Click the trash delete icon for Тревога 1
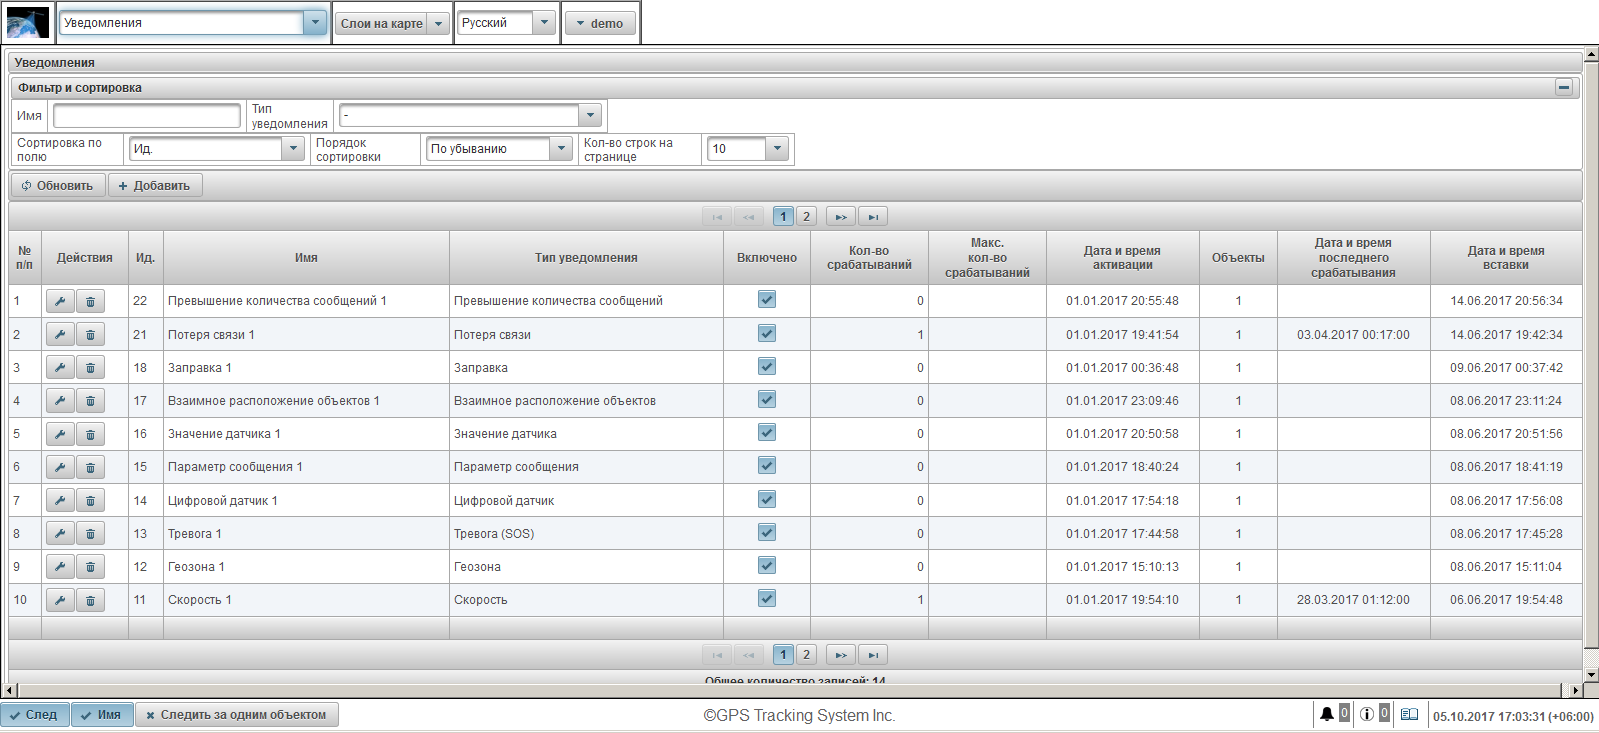1599x733 pixels. [90, 534]
